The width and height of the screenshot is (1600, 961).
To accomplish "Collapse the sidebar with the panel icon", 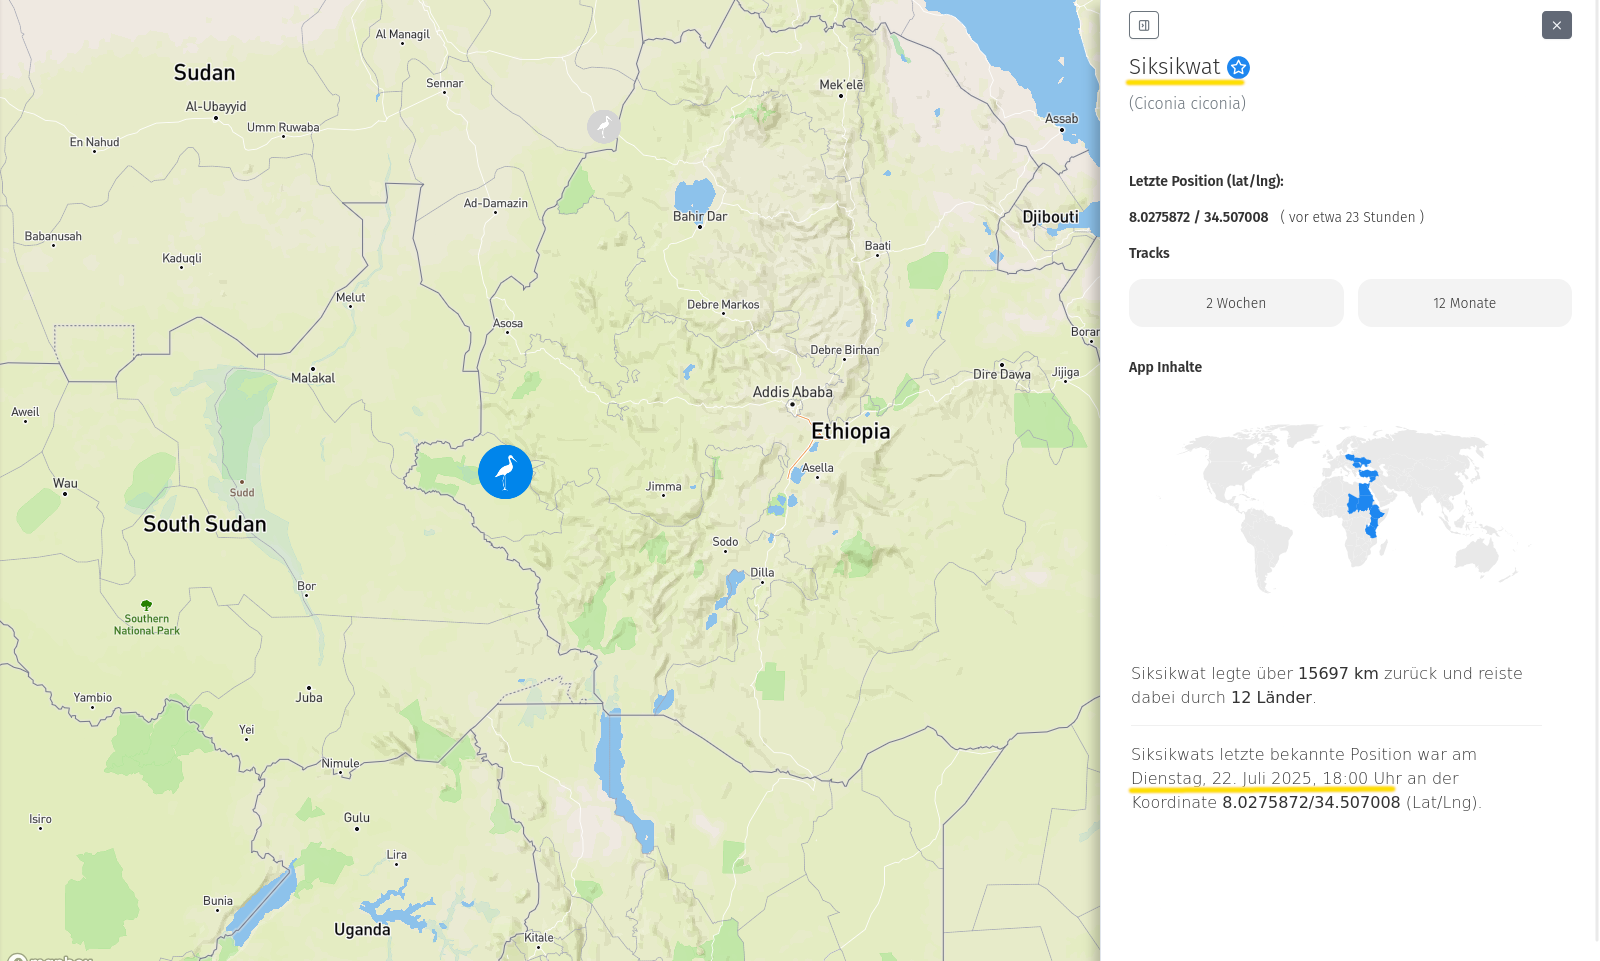I will click(x=1143, y=25).
